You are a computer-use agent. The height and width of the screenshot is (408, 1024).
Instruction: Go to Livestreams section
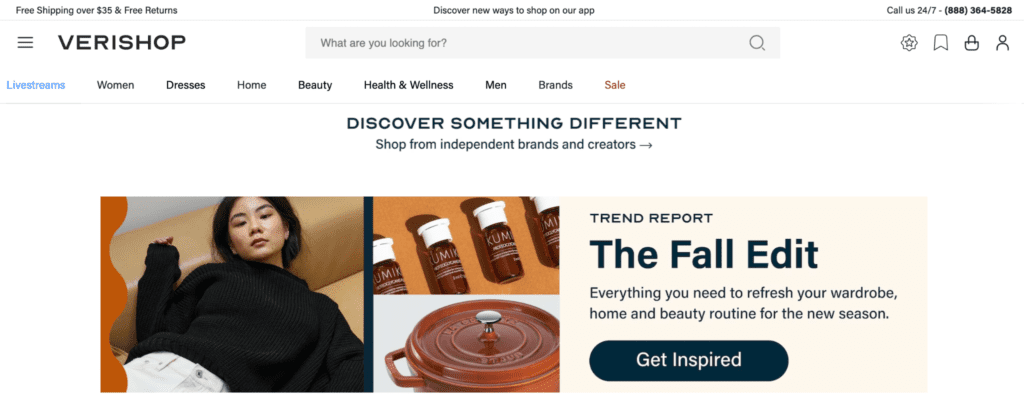[36, 85]
